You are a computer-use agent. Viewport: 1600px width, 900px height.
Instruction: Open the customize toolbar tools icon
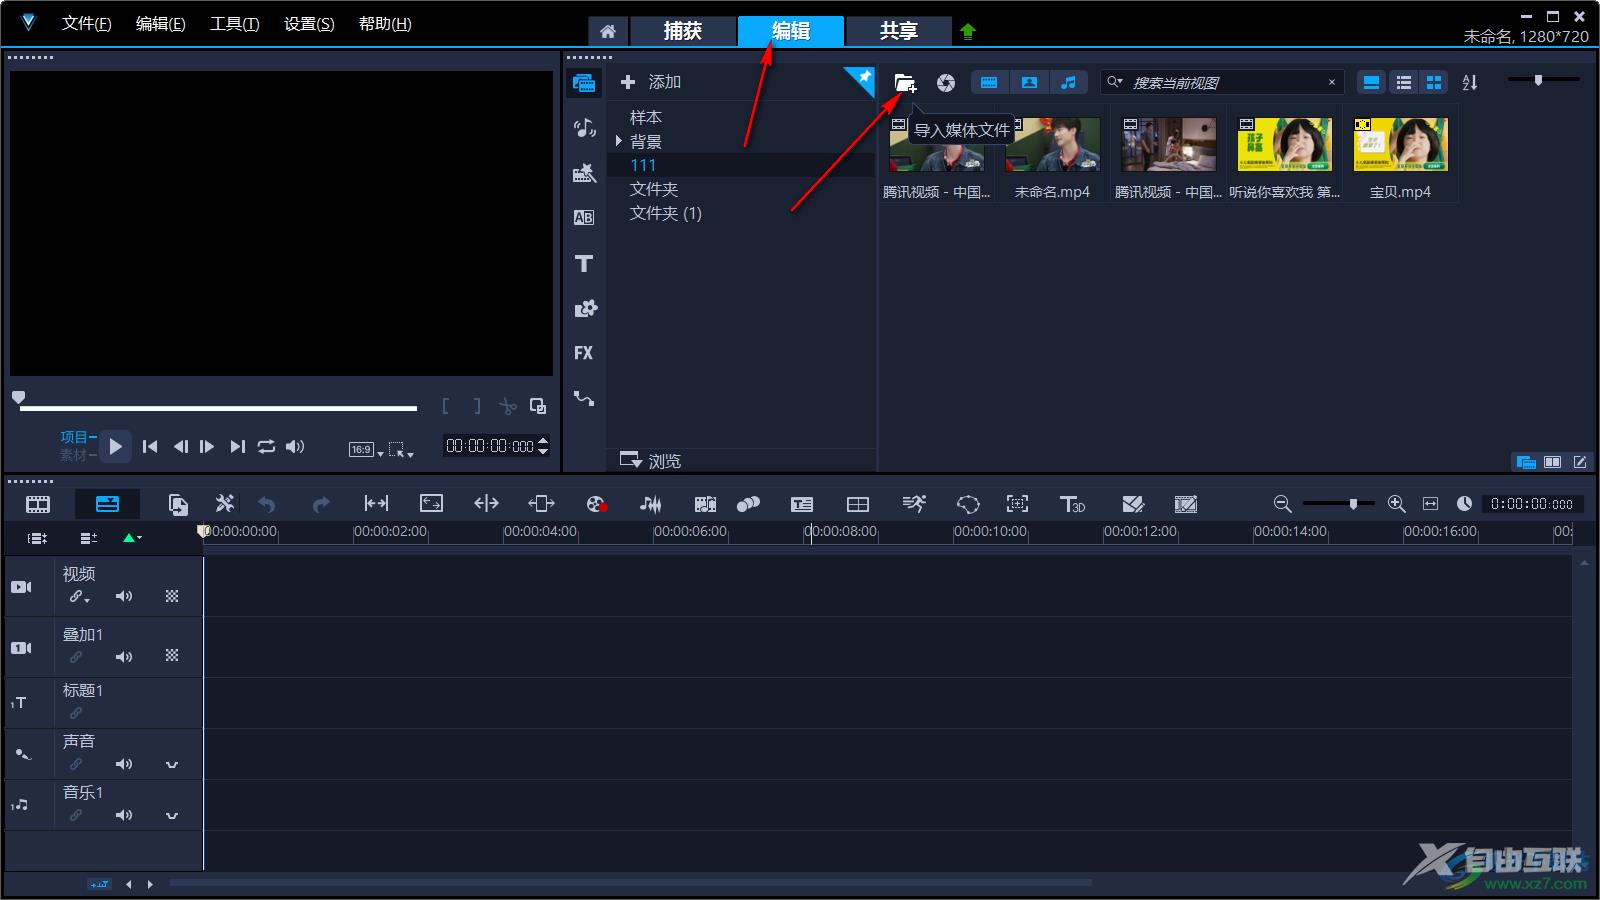click(x=225, y=504)
